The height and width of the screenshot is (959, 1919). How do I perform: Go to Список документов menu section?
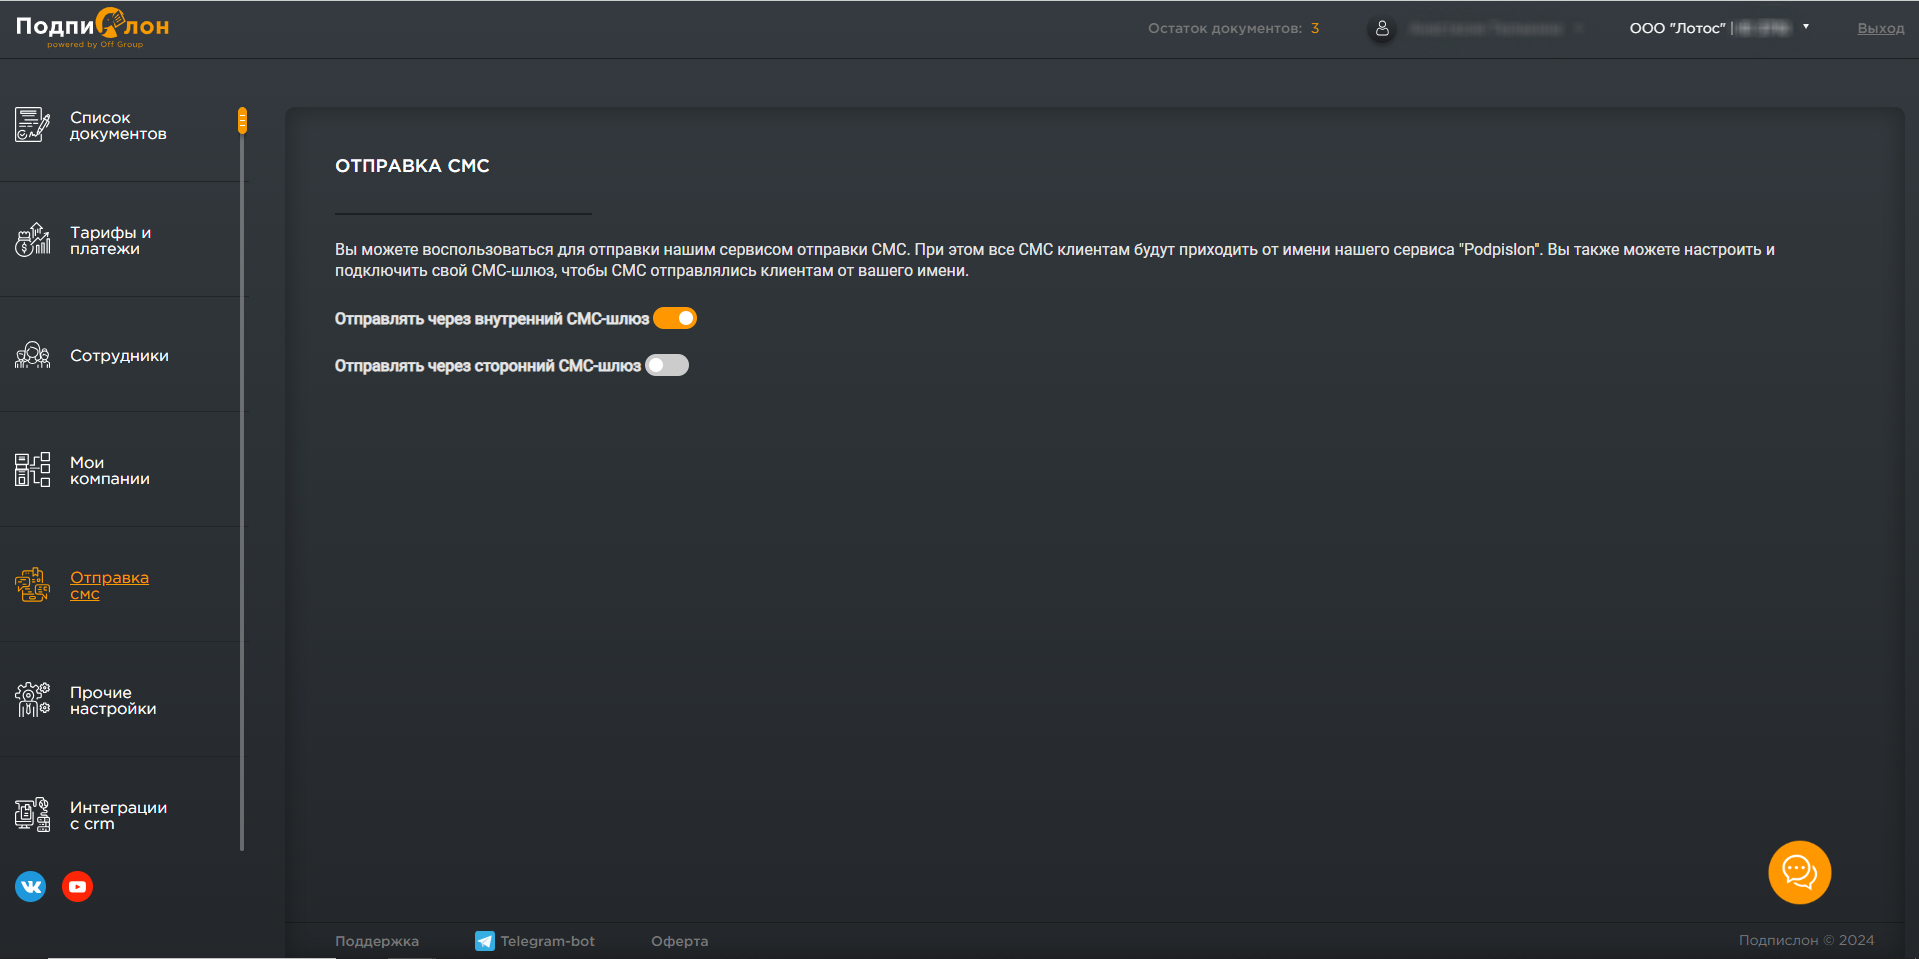point(117,126)
